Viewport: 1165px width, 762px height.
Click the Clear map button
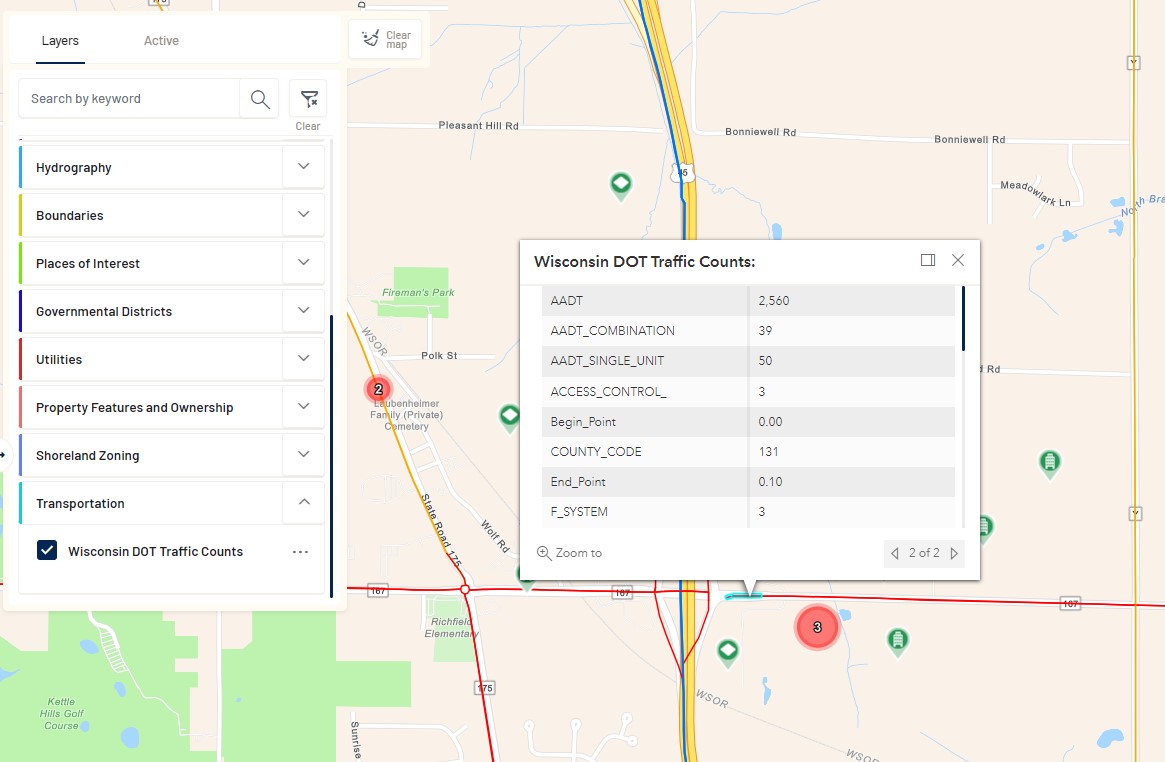(x=385, y=39)
